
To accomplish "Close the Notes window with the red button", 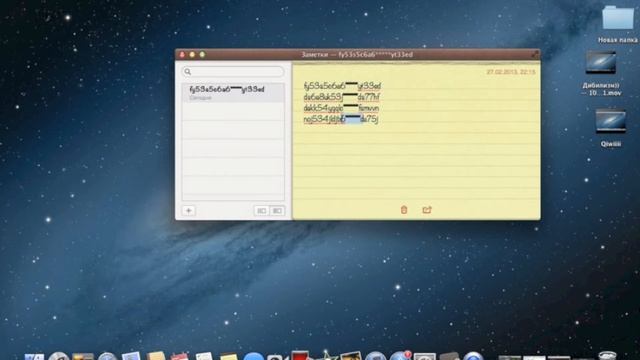I will tap(182, 54).
